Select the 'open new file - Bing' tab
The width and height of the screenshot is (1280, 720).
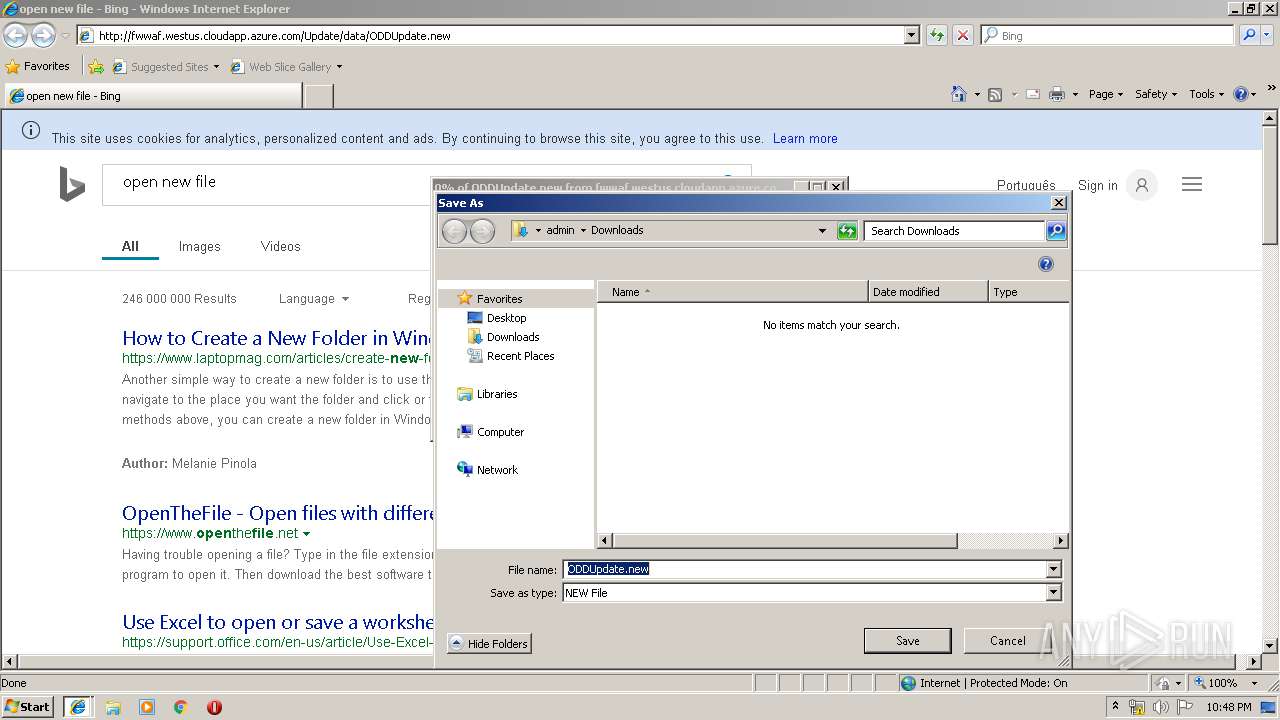pyautogui.click(x=152, y=96)
